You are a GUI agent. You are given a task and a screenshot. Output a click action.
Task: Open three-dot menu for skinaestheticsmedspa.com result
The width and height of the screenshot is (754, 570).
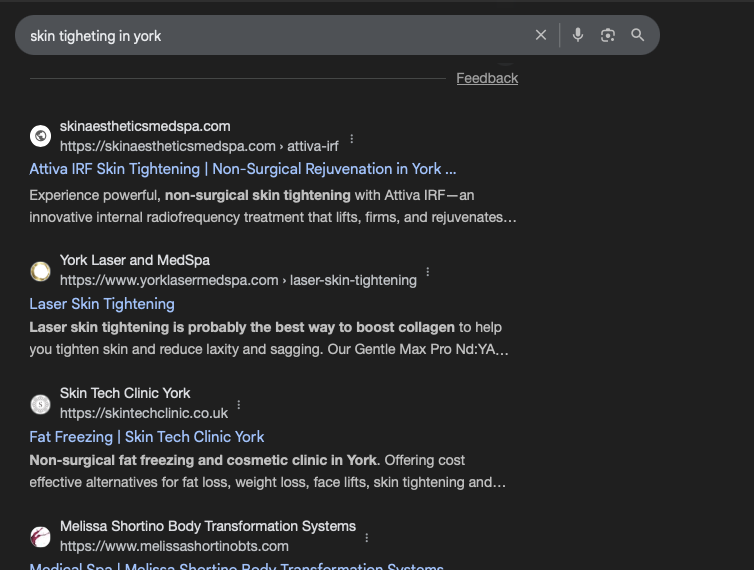point(352,139)
